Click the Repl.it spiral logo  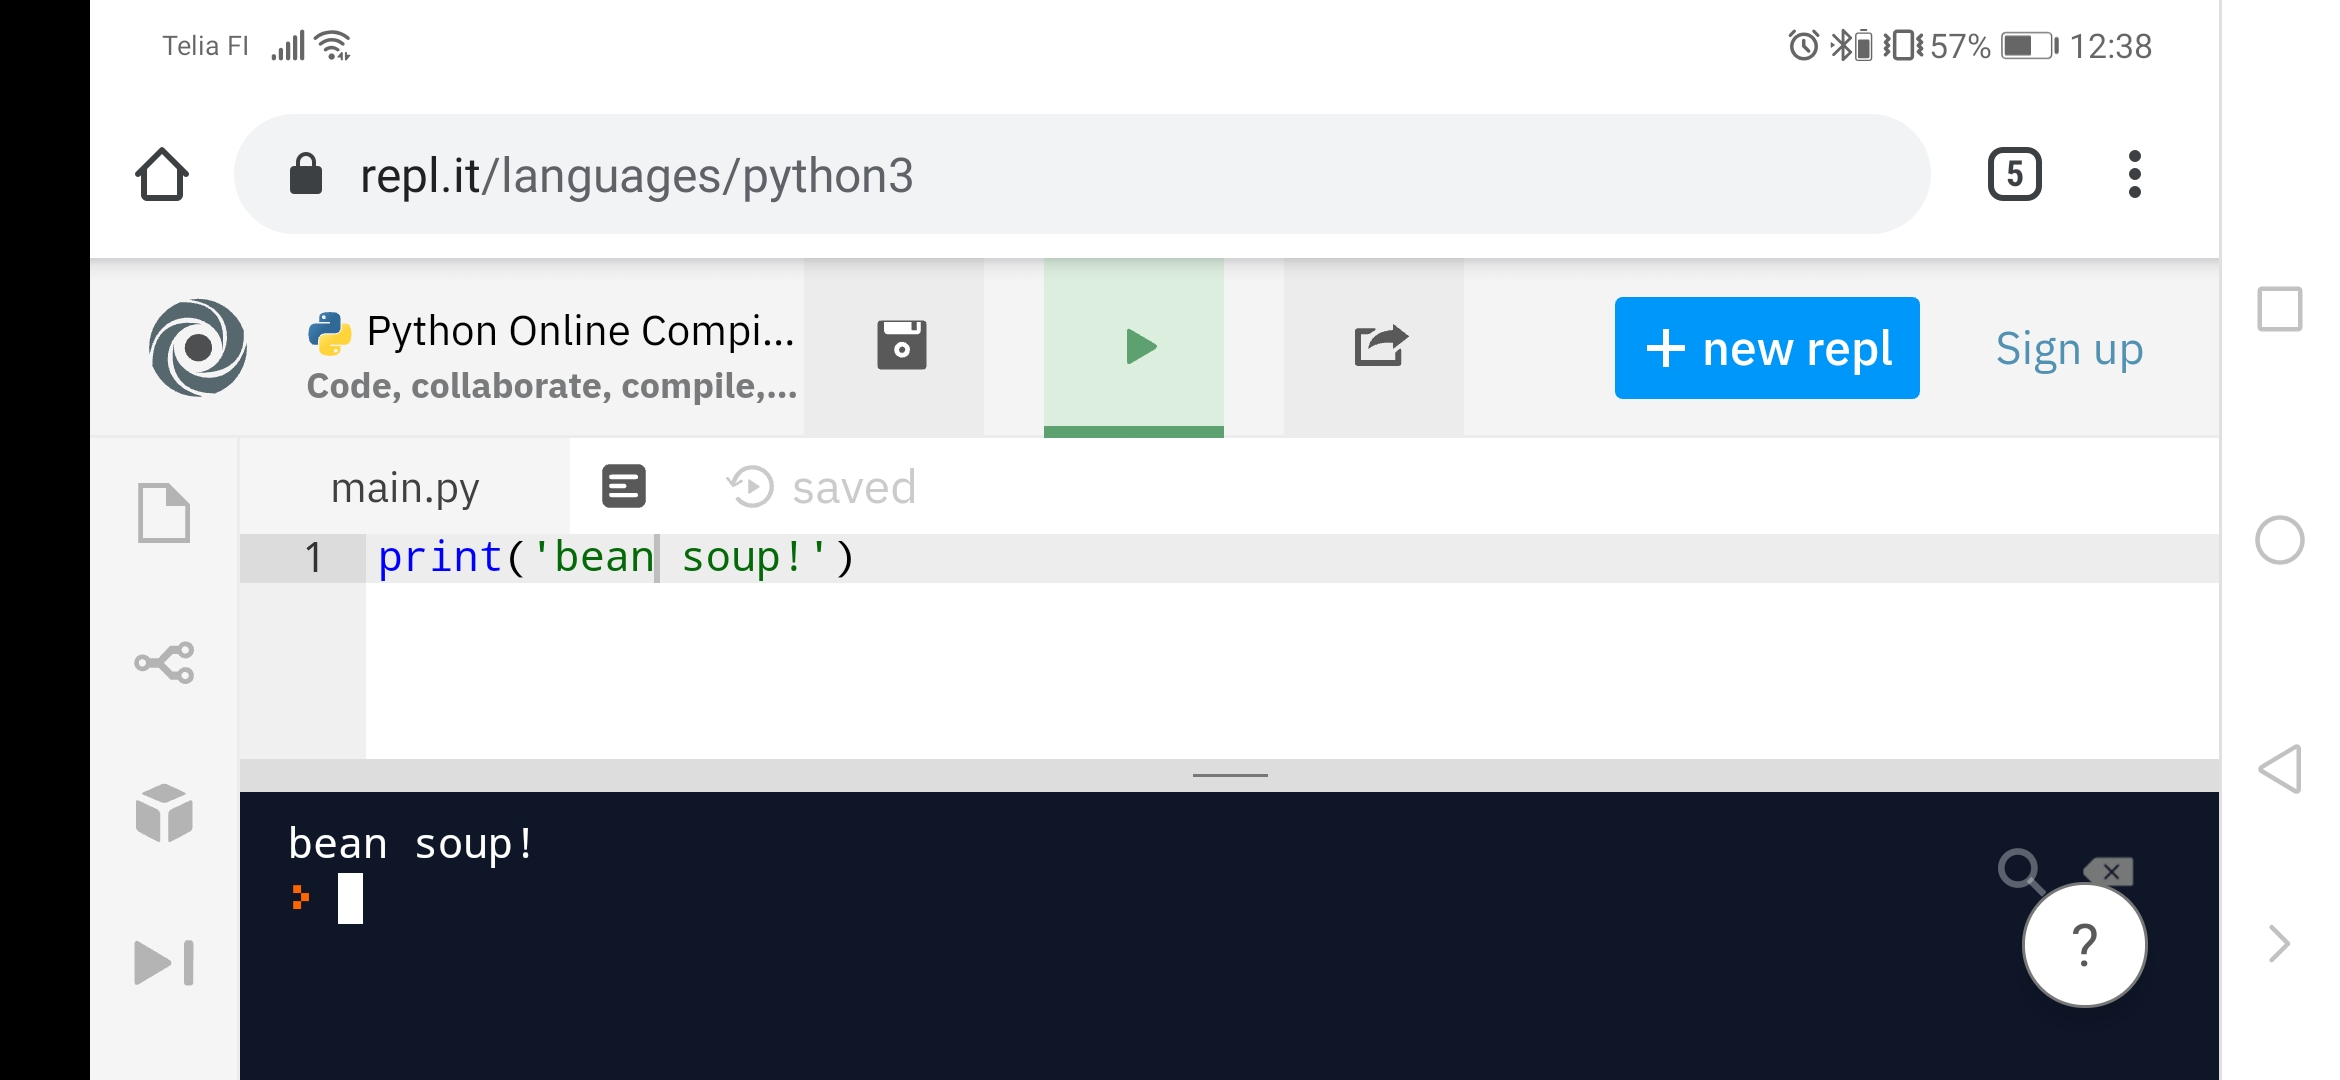198,347
